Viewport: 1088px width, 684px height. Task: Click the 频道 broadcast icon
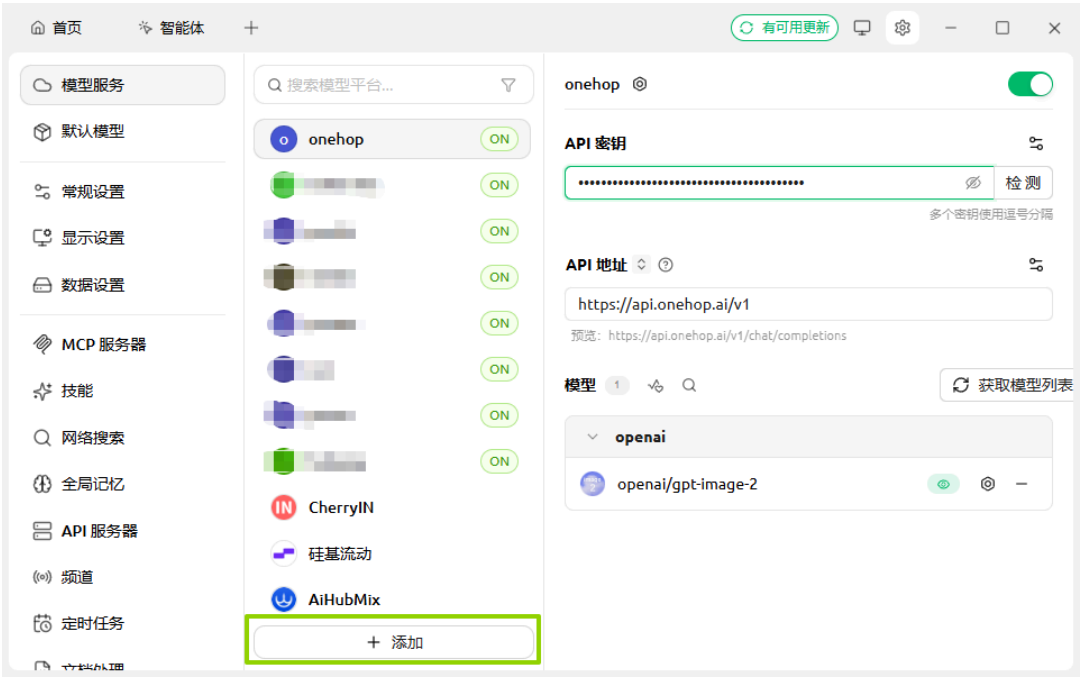(x=42, y=579)
